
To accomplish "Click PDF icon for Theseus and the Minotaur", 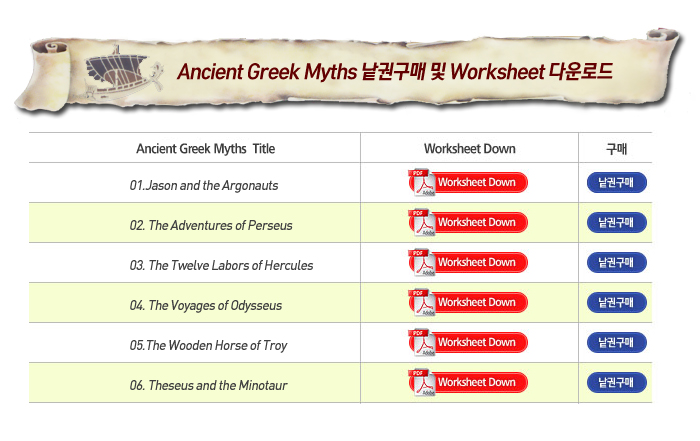I will coord(421,383).
